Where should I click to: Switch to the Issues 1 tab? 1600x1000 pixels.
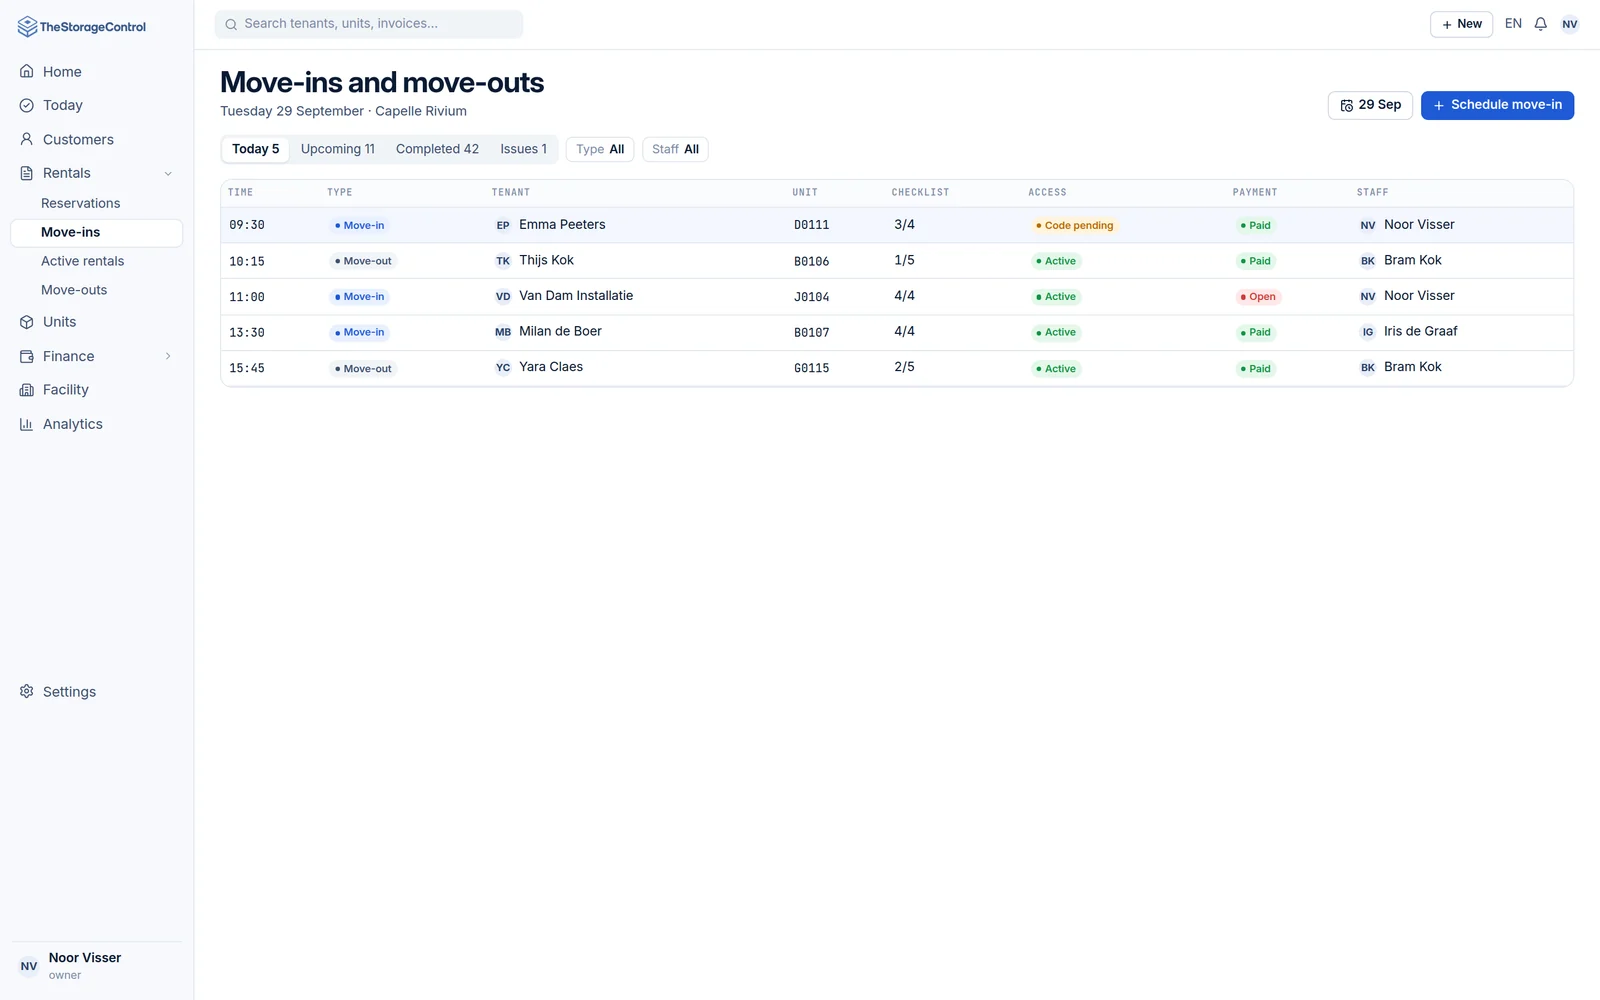(x=524, y=149)
